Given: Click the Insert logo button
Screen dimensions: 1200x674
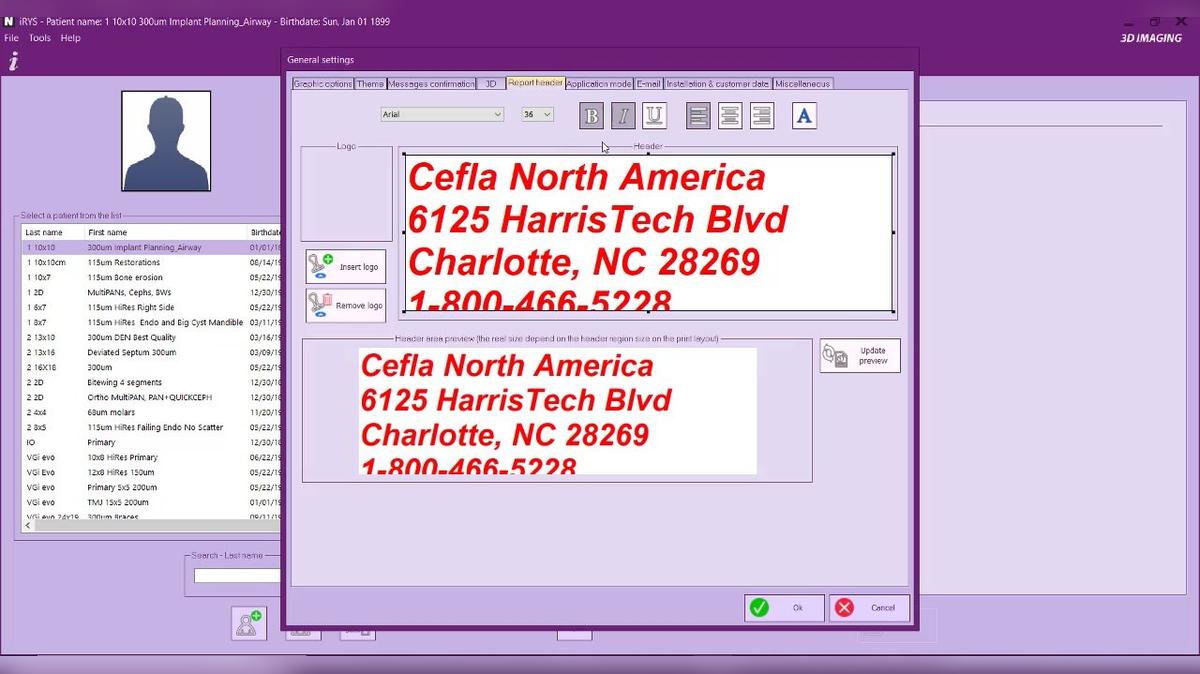Looking at the screenshot, I should [345, 267].
